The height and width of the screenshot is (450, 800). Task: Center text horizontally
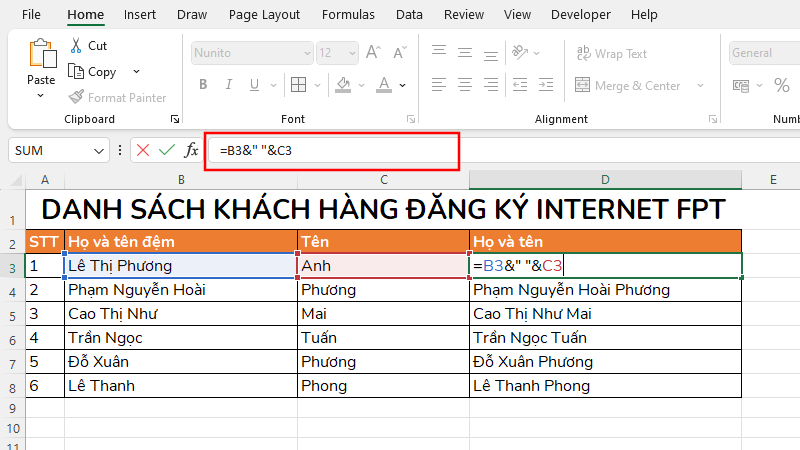[465, 85]
